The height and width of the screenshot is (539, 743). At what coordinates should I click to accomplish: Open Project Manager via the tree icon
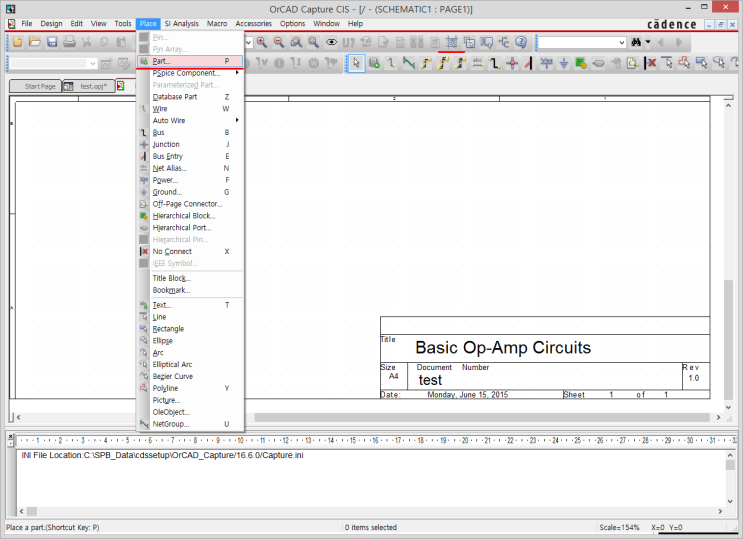coord(504,42)
